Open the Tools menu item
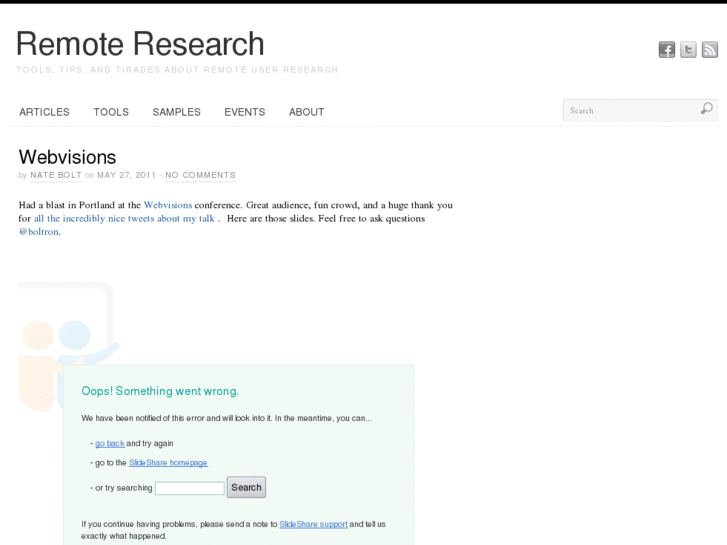 (111, 112)
